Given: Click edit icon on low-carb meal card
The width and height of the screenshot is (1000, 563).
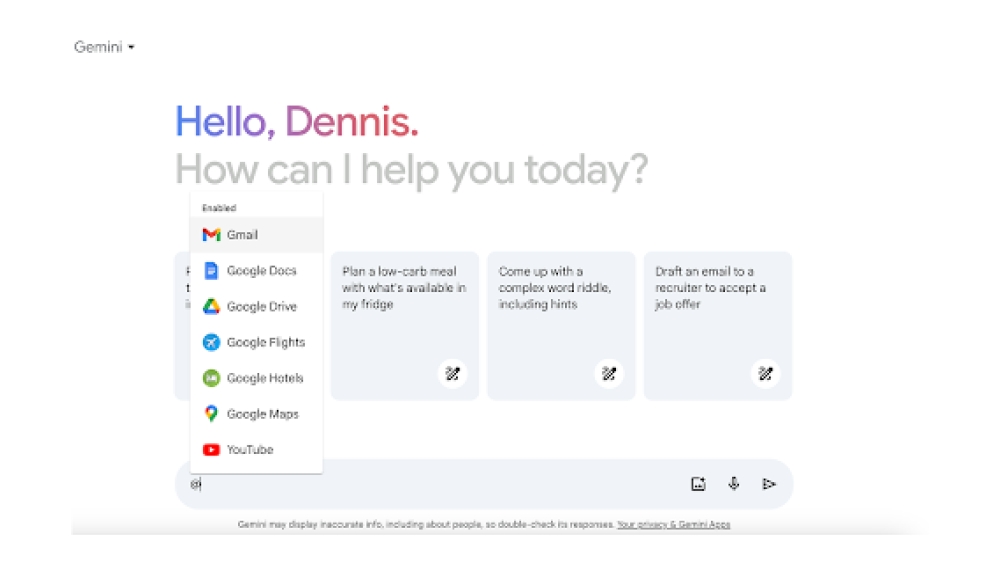Looking at the screenshot, I should [x=453, y=374].
